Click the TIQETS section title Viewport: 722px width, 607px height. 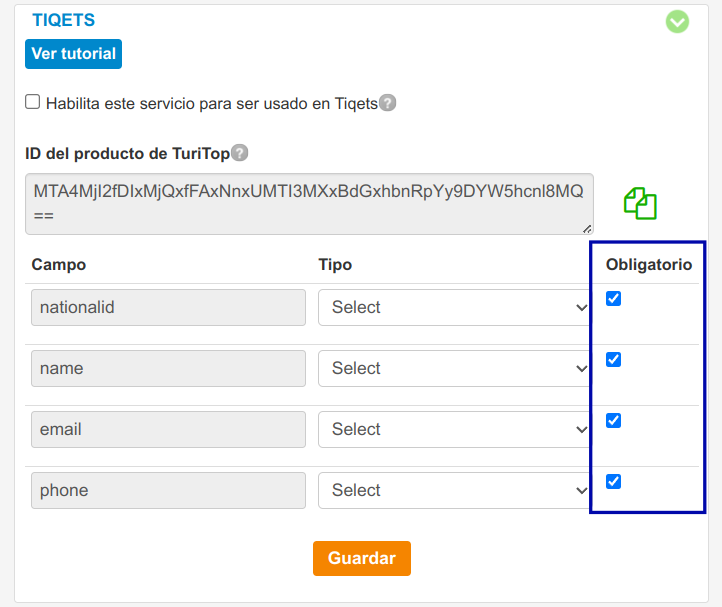tap(64, 20)
